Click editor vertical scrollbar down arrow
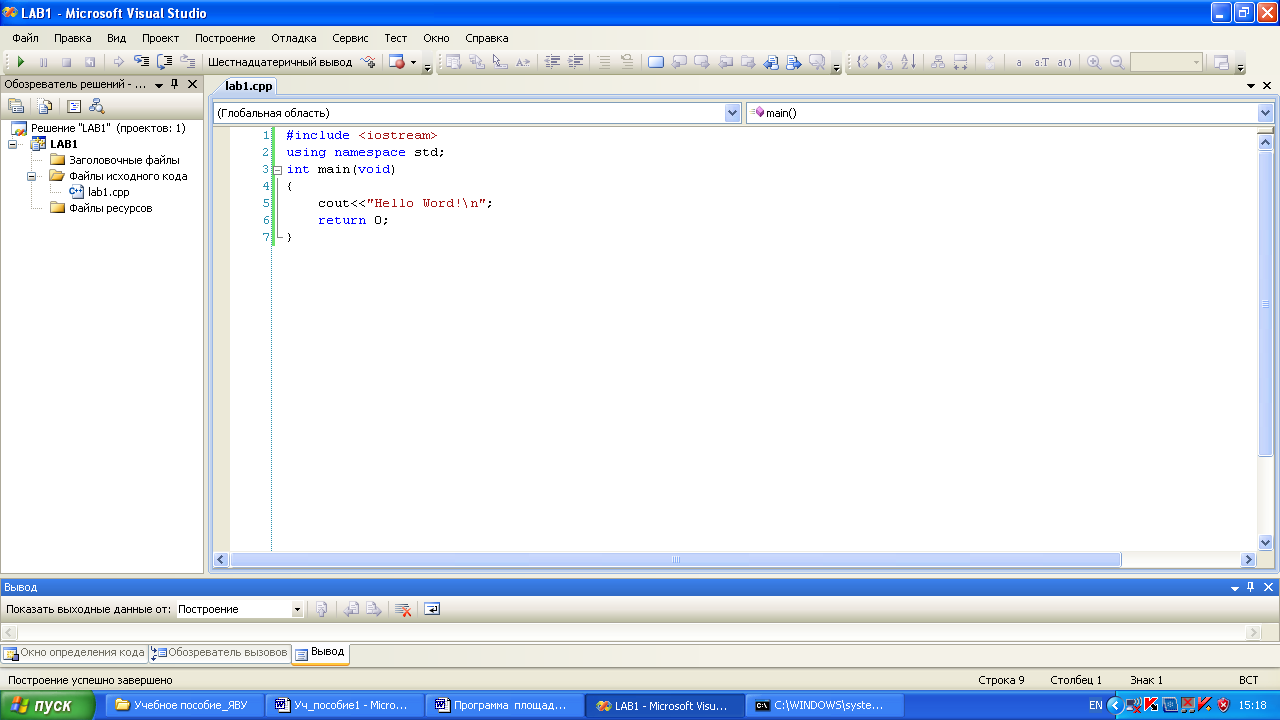Screen dimensions: 1280x720 pos(1265,542)
